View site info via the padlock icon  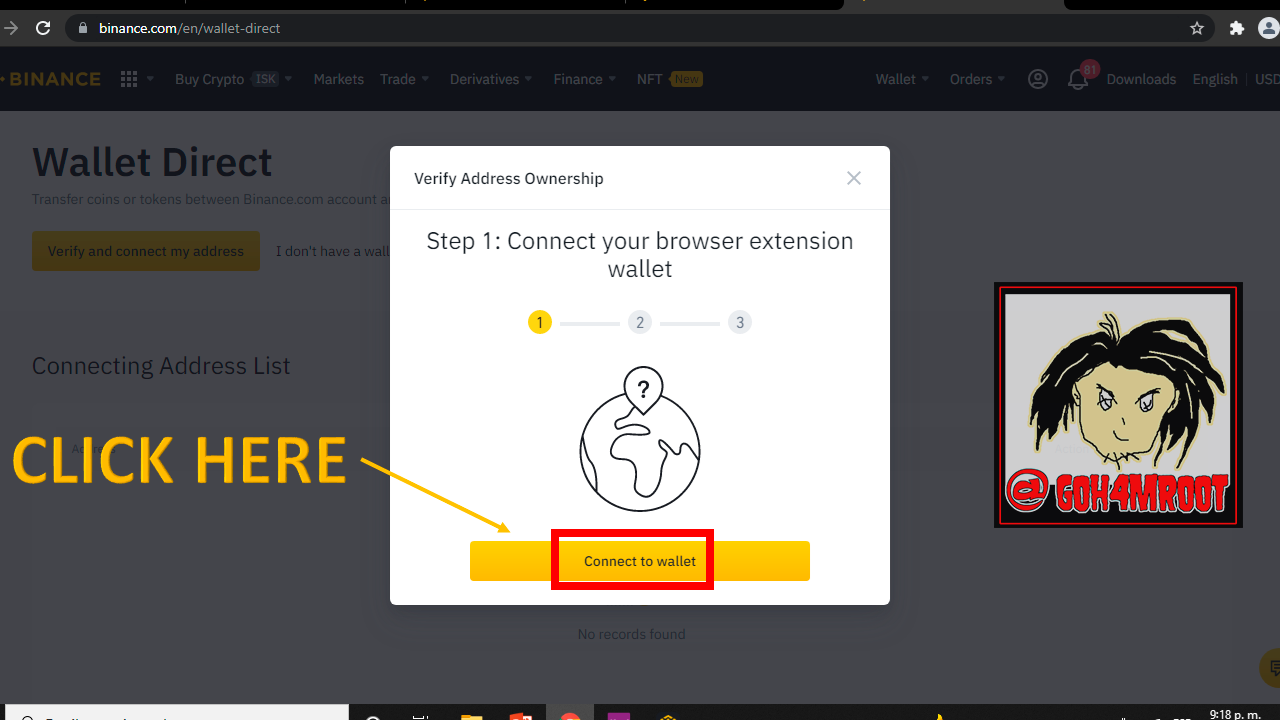[83, 28]
